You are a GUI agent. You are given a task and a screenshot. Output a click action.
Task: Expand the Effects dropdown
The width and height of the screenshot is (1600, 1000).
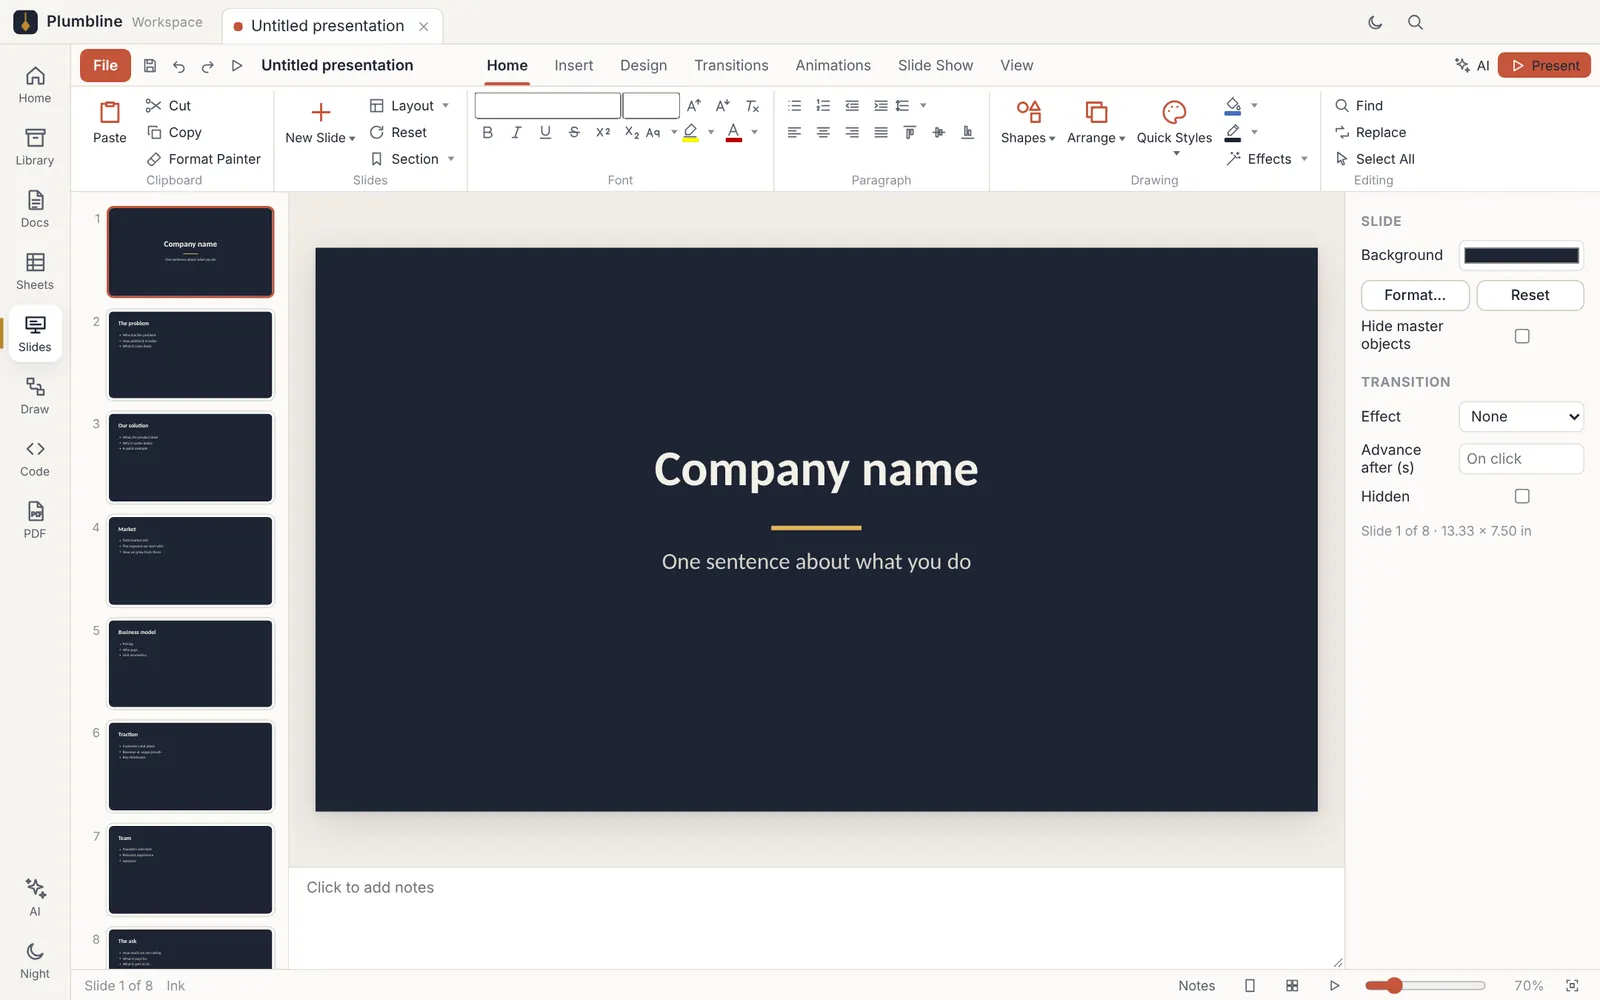coord(1267,159)
